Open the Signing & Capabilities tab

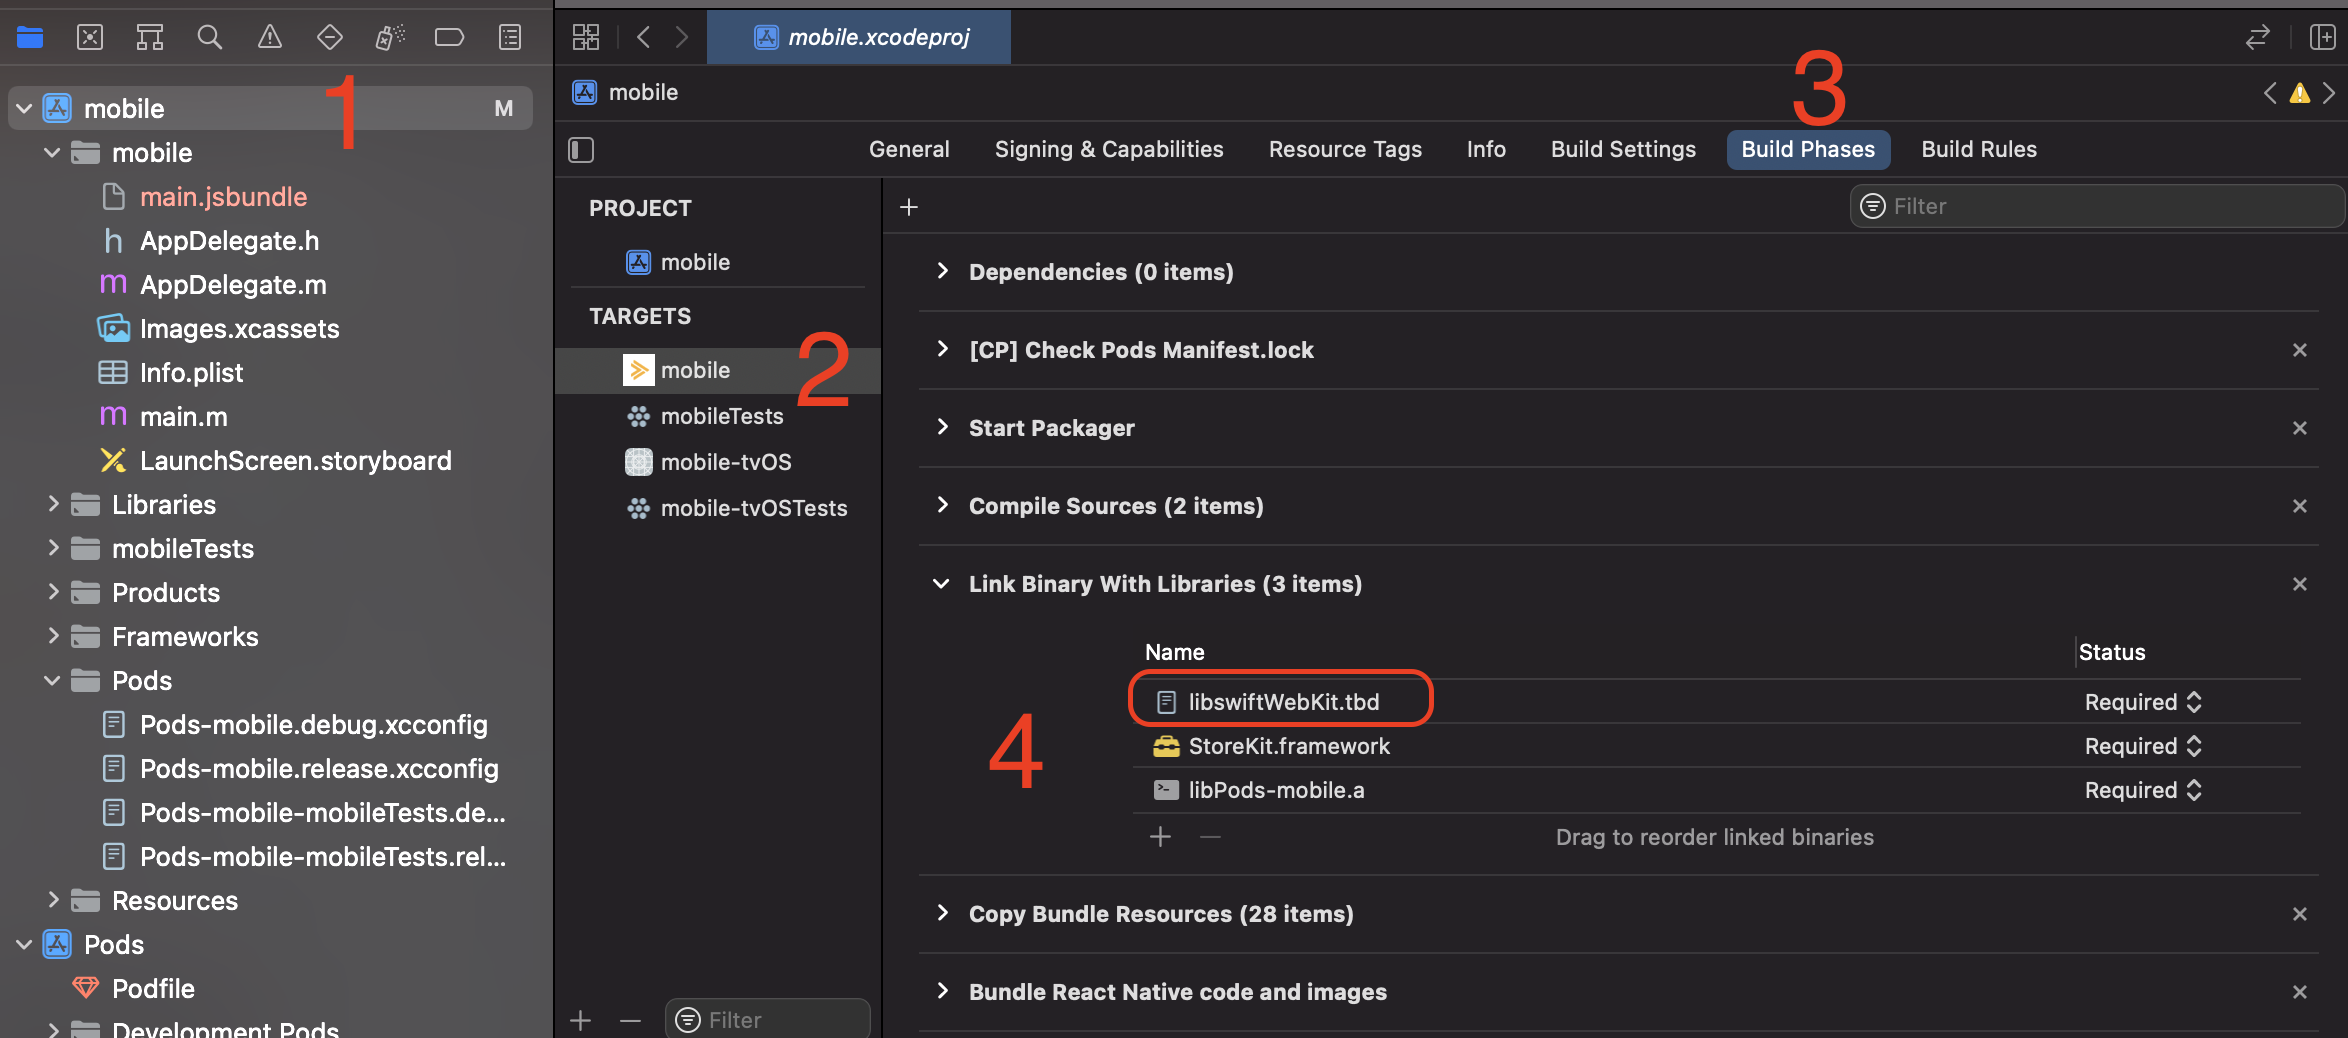tap(1109, 150)
